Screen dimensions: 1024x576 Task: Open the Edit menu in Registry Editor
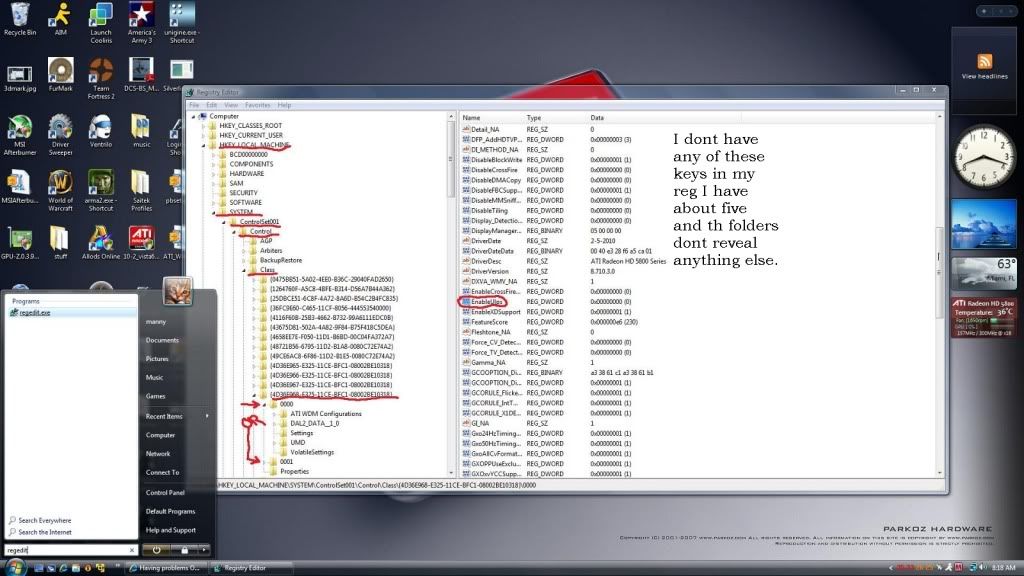tap(212, 105)
